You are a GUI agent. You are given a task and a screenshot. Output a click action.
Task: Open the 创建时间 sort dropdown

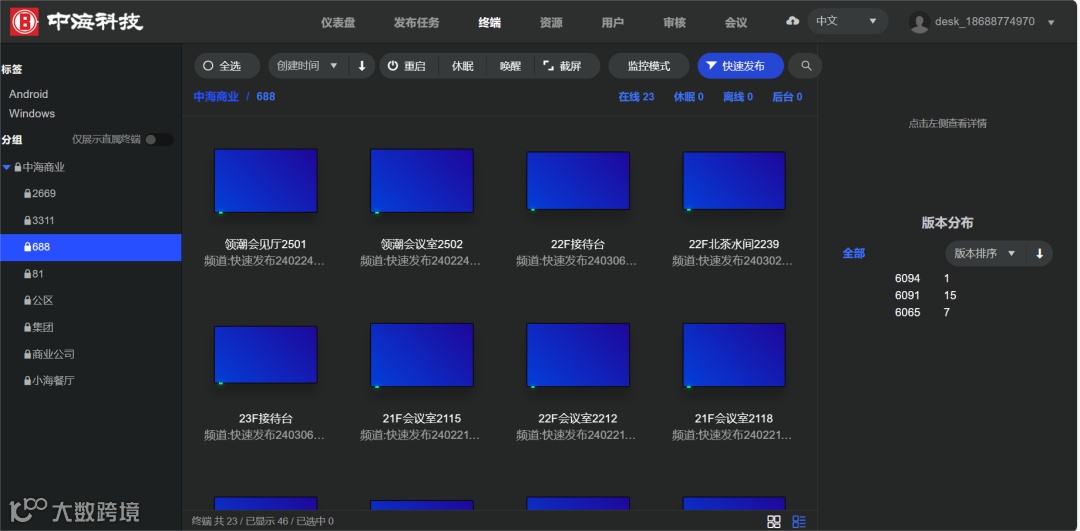tap(309, 66)
